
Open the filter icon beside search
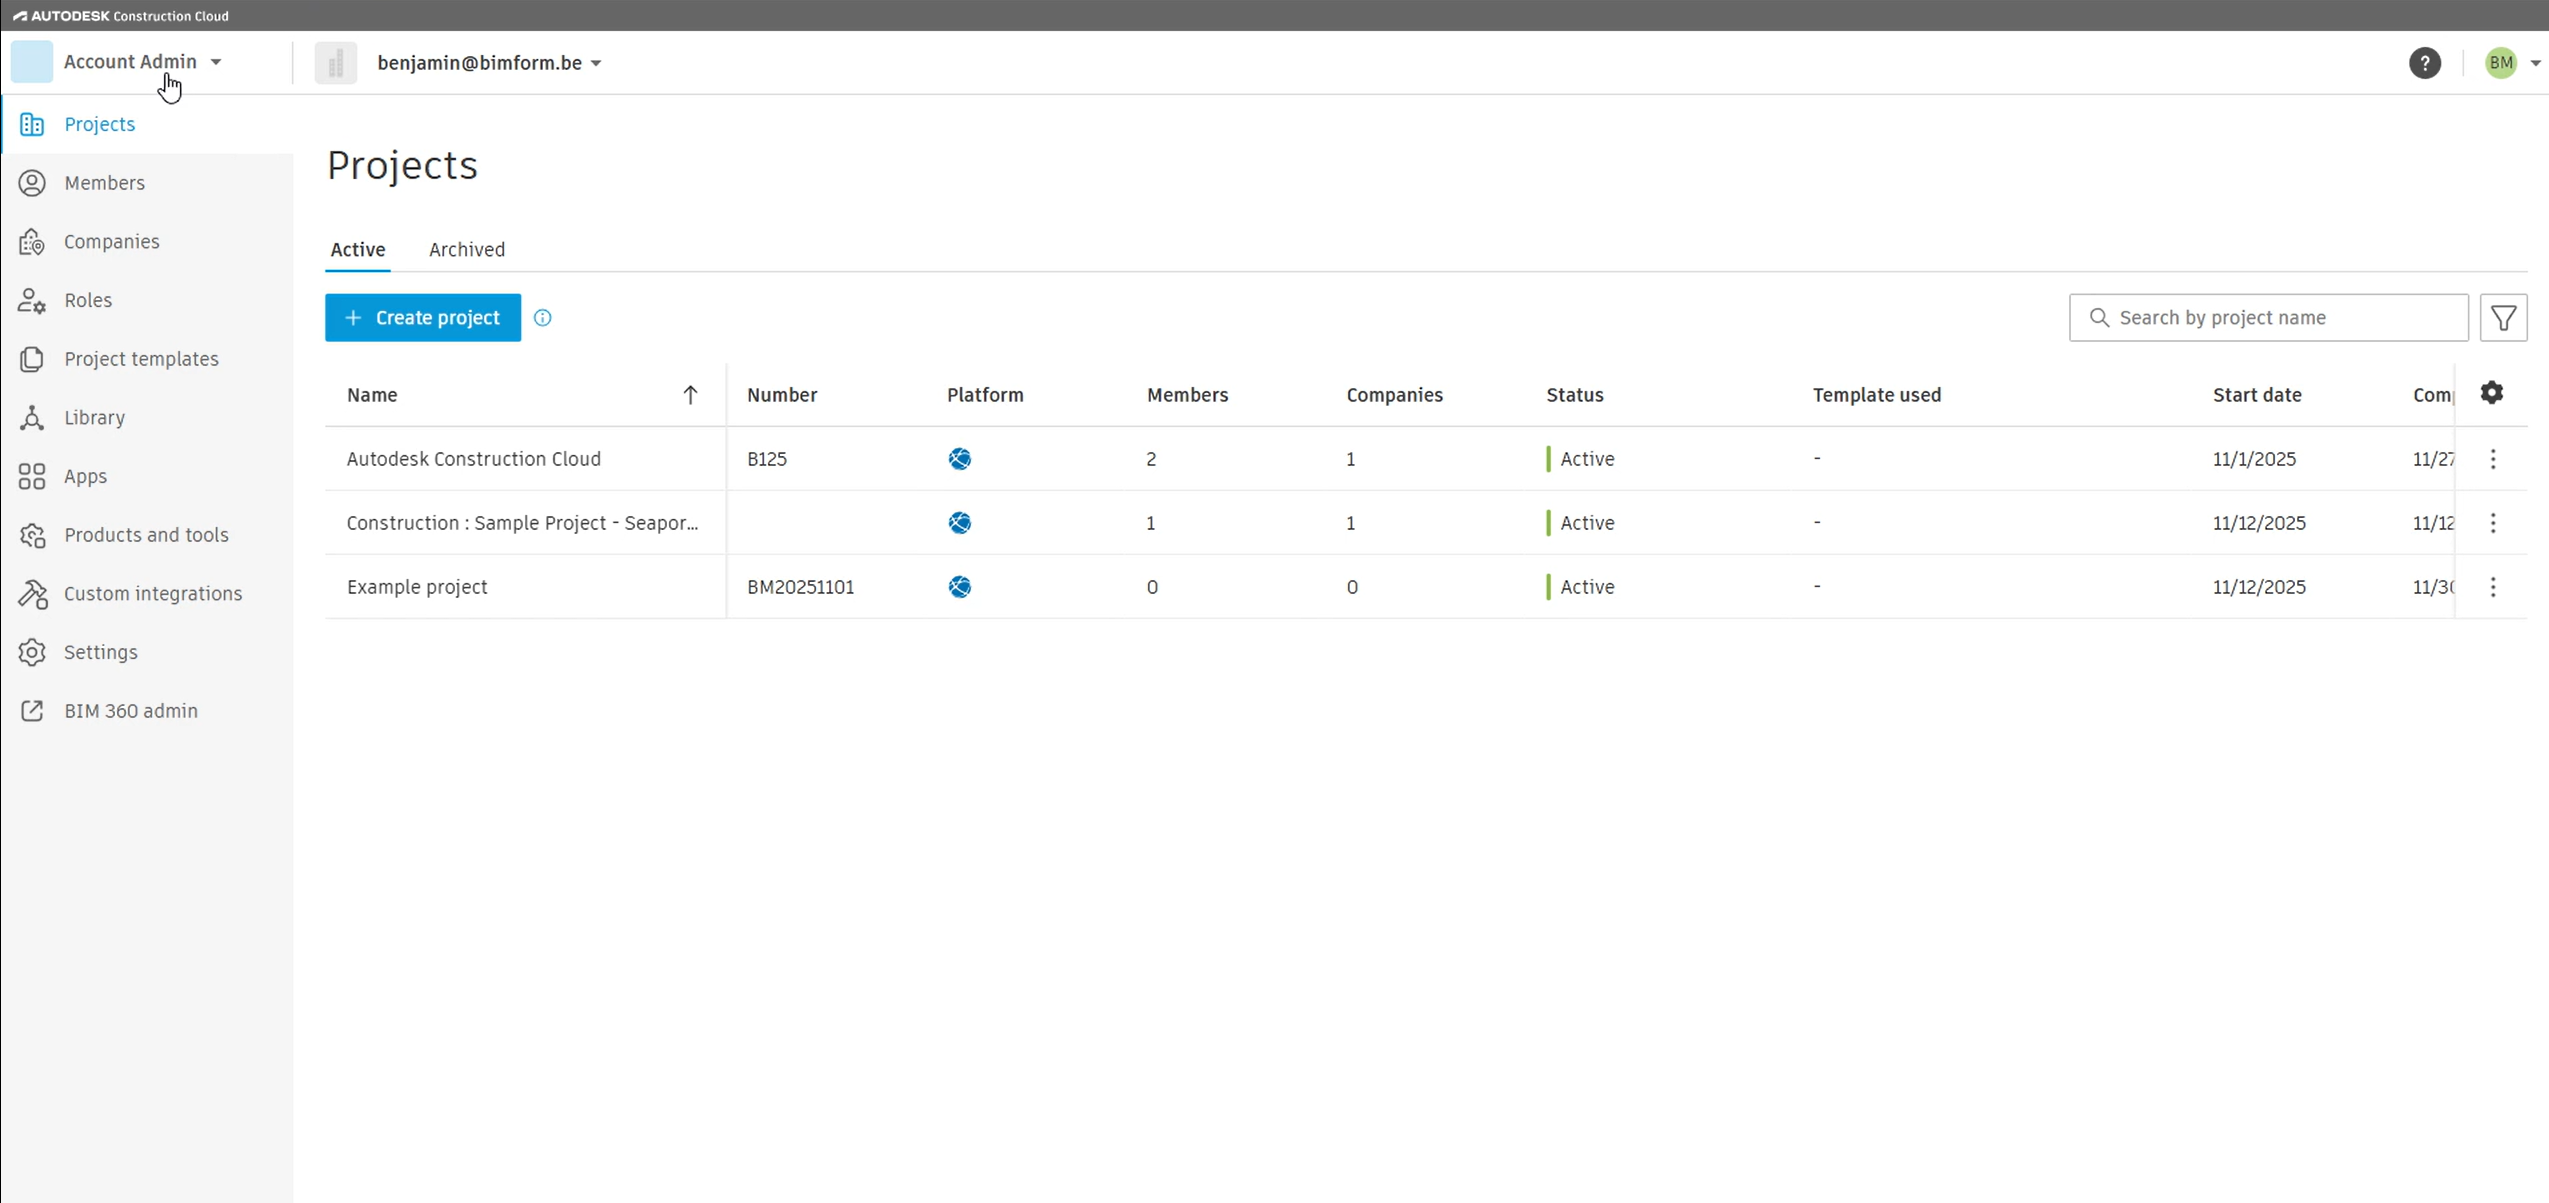pos(2503,318)
